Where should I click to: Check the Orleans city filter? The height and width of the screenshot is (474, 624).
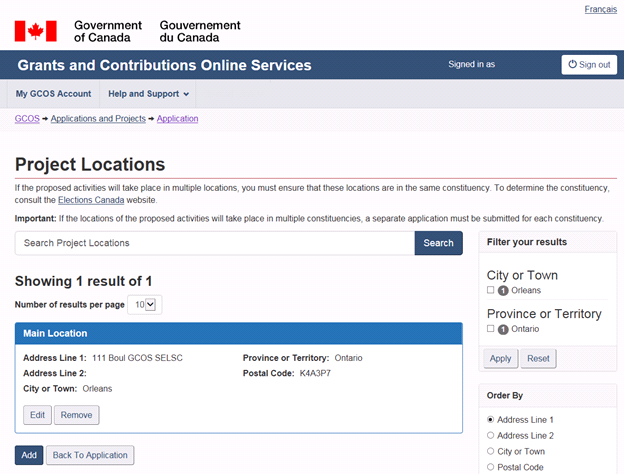pyautogui.click(x=490, y=290)
